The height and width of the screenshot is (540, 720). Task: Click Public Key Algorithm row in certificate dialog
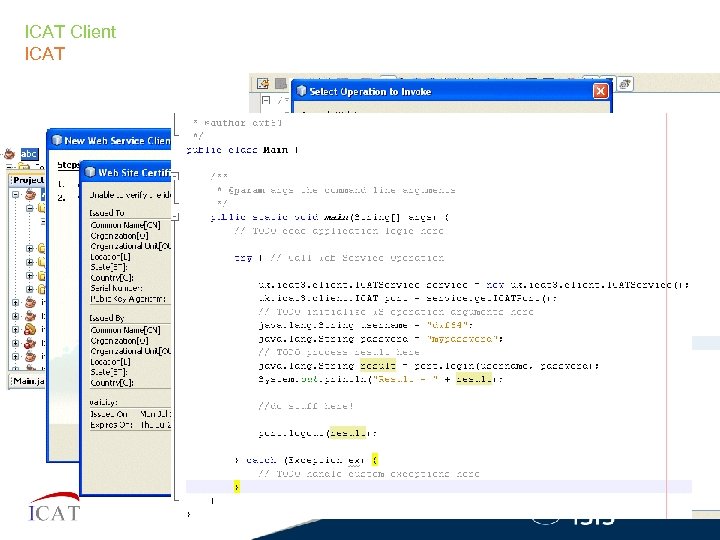point(128,299)
